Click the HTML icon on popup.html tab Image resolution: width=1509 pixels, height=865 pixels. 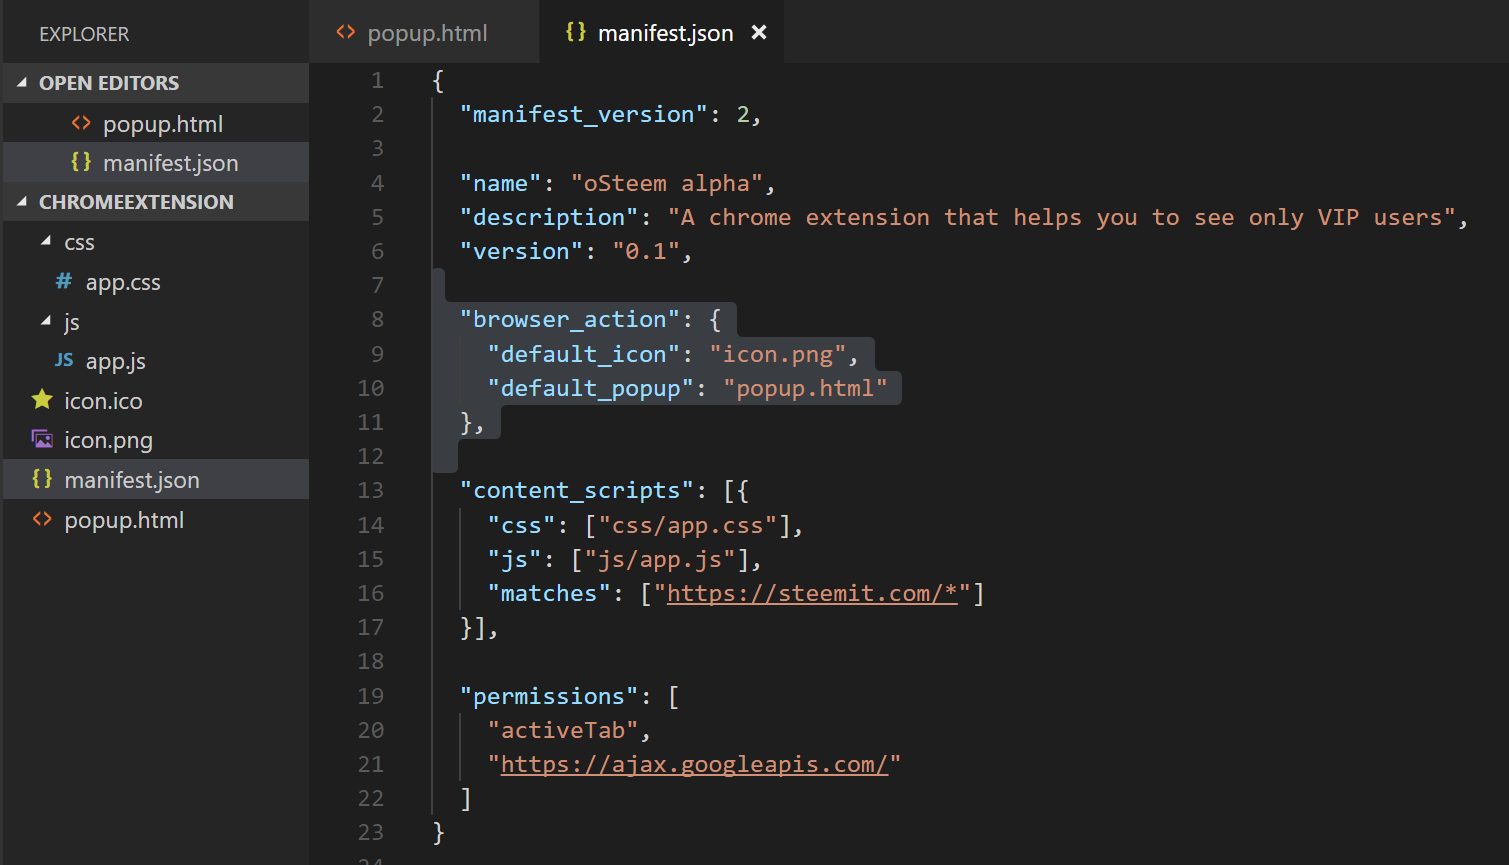tap(346, 32)
